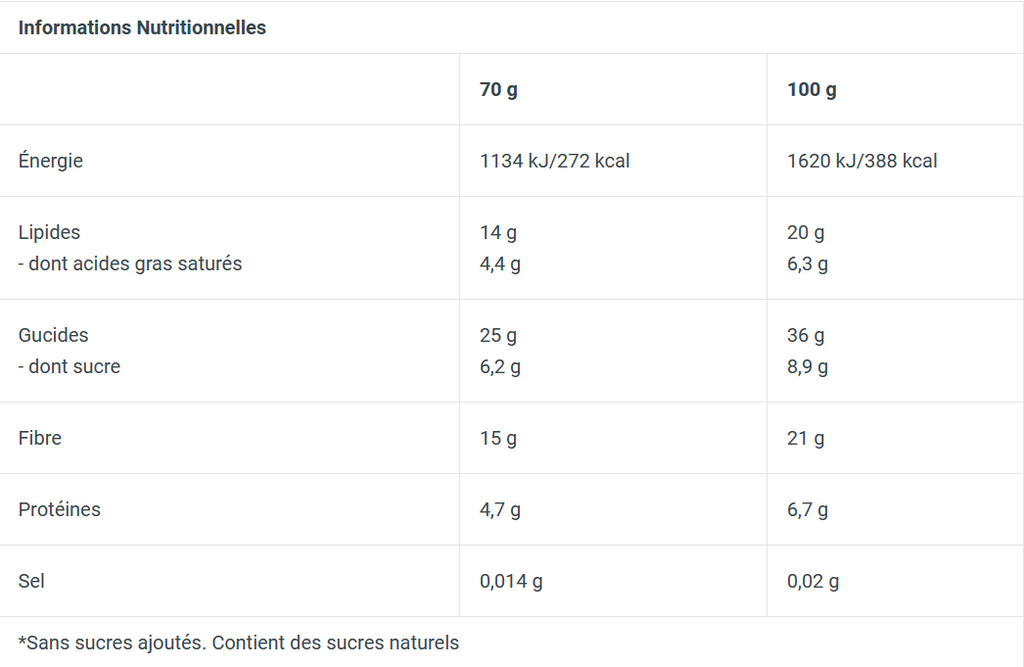Select the "Lipides" row label

point(49,232)
